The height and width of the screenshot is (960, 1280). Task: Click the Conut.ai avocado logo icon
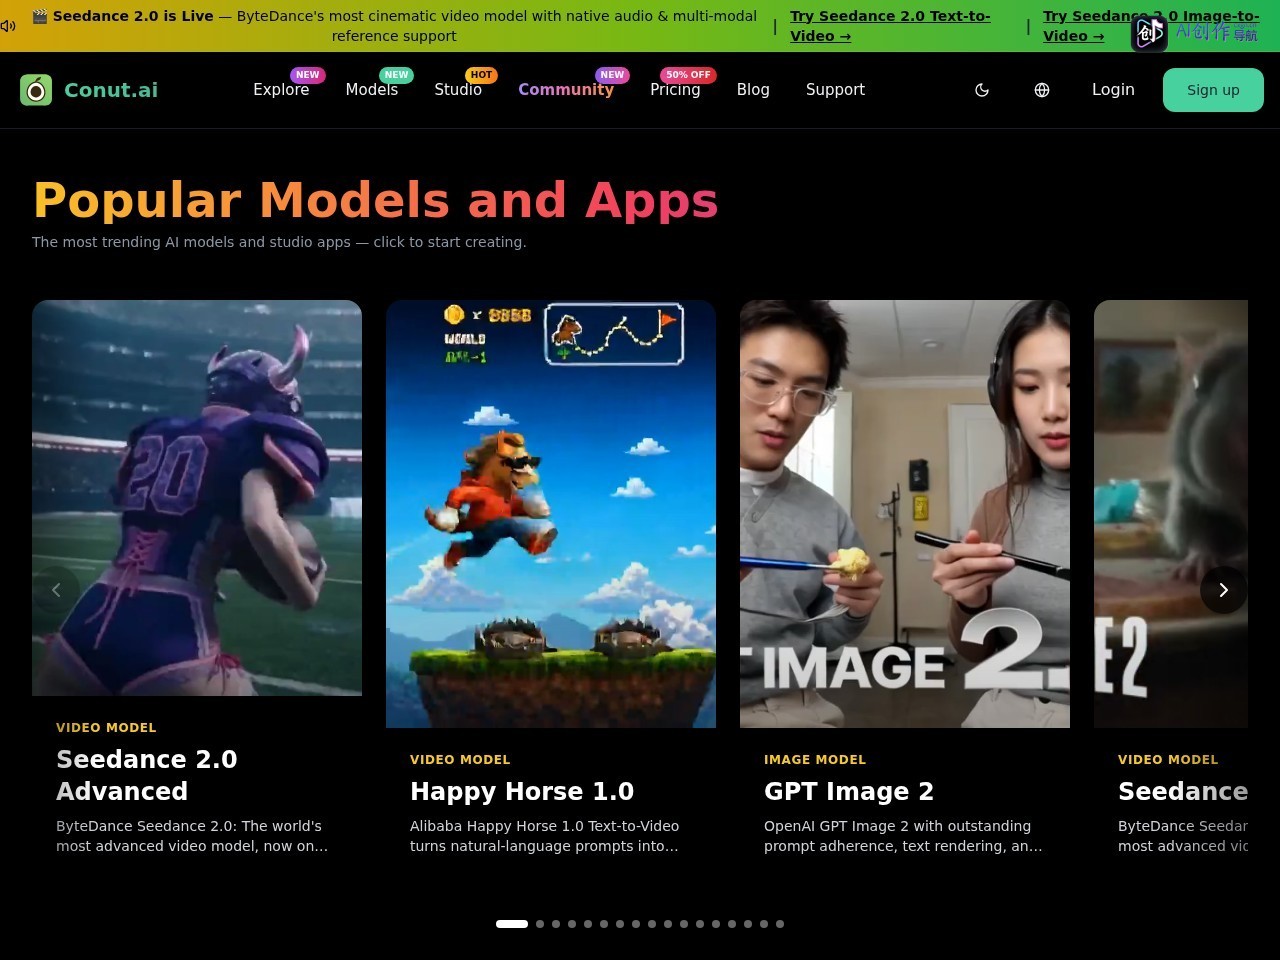(36, 90)
